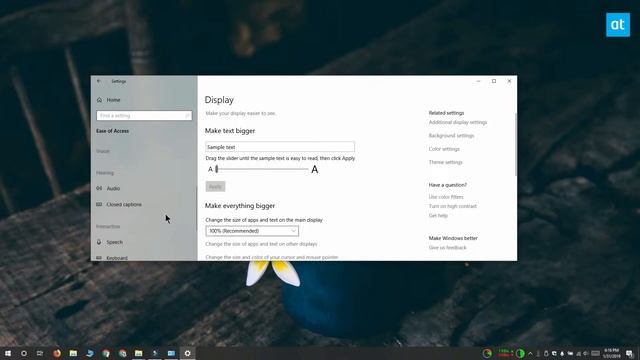Click the Get help link
This screenshot has width=640, height=360.
click(x=438, y=216)
